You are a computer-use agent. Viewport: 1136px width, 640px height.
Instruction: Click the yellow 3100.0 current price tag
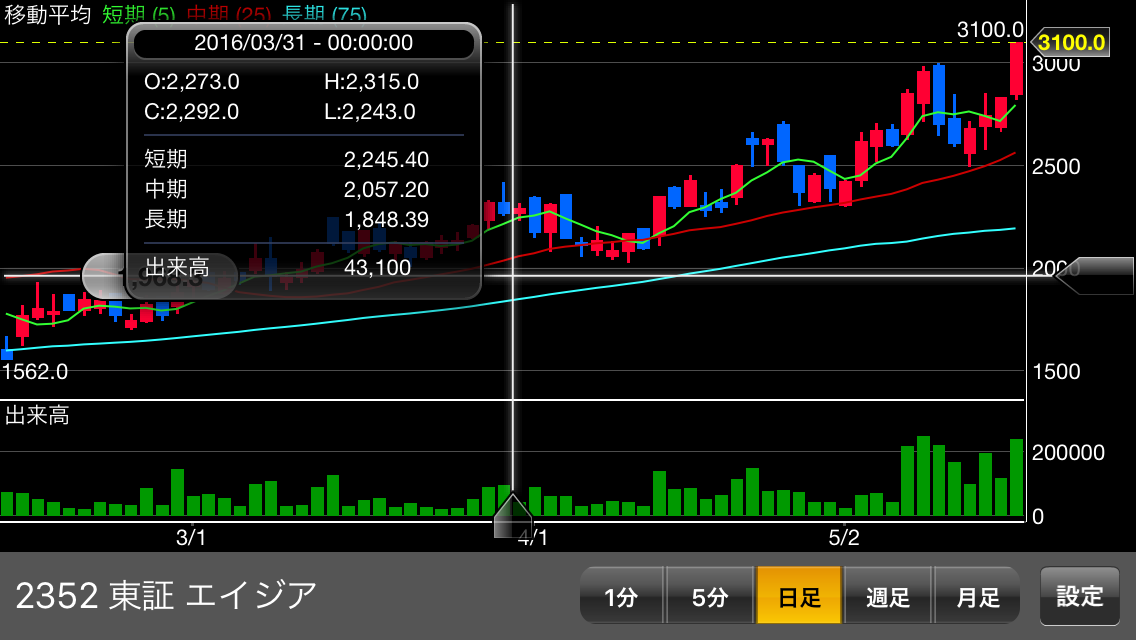tap(1071, 43)
